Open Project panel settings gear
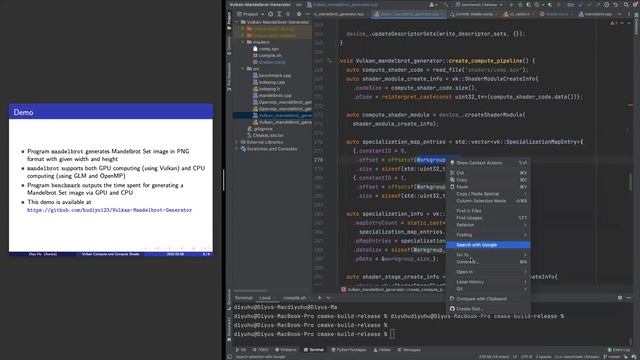The image size is (640, 360). (298, 14)
